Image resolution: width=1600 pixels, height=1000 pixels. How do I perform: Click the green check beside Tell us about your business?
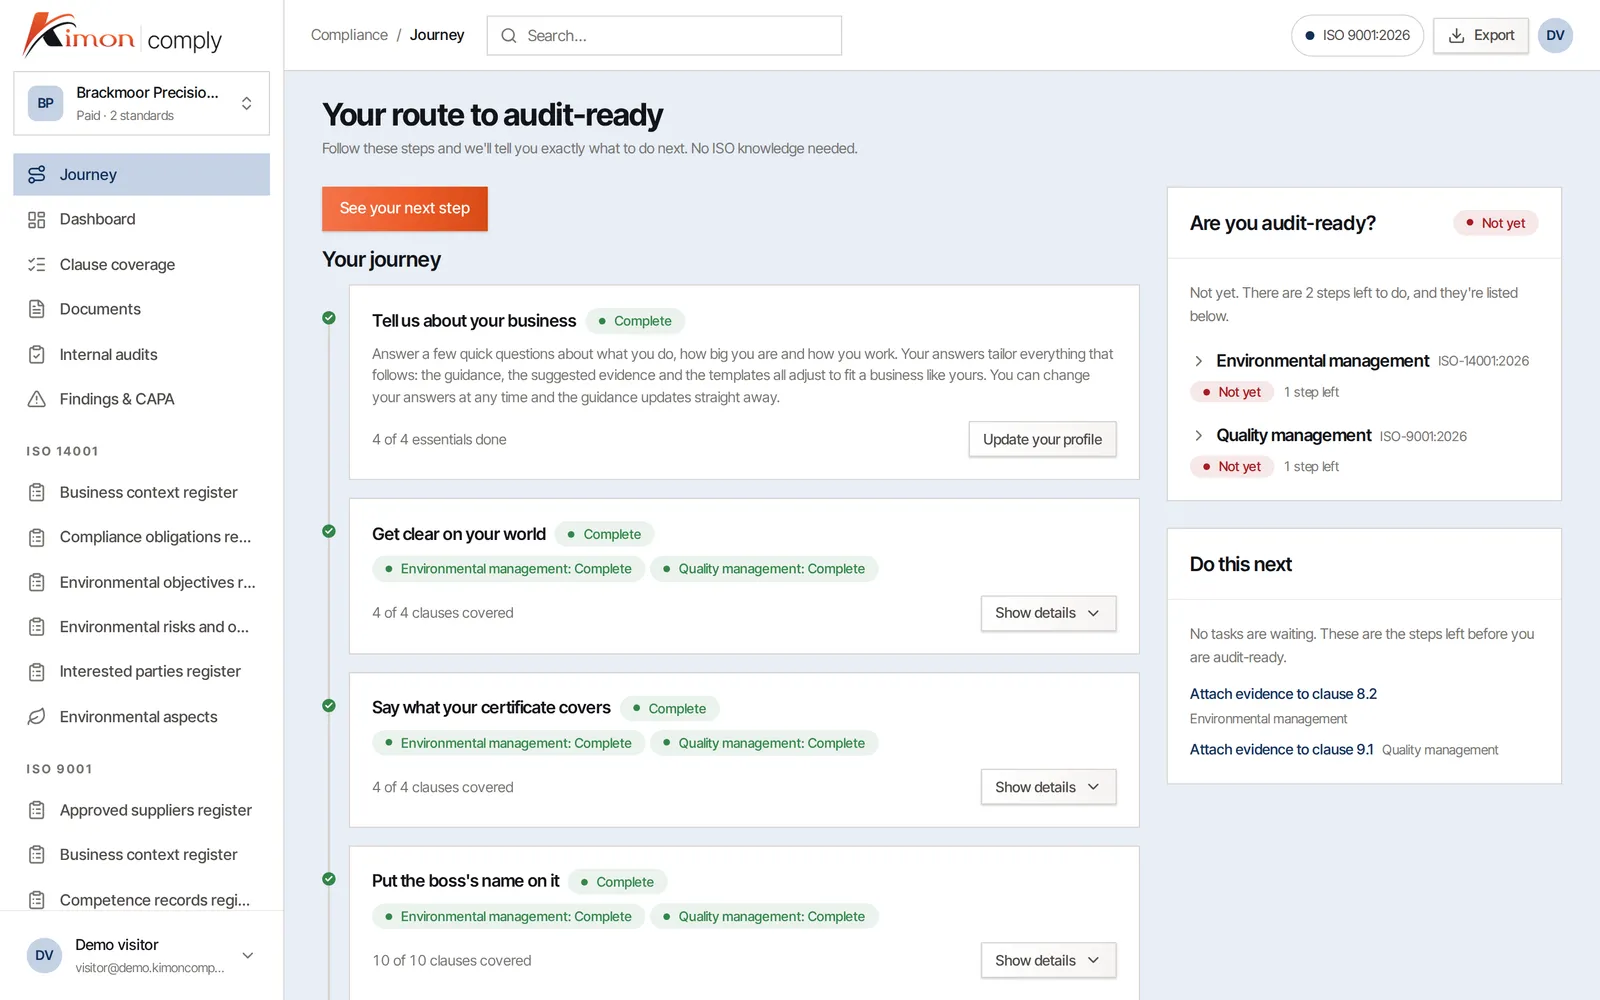(329, 318)
